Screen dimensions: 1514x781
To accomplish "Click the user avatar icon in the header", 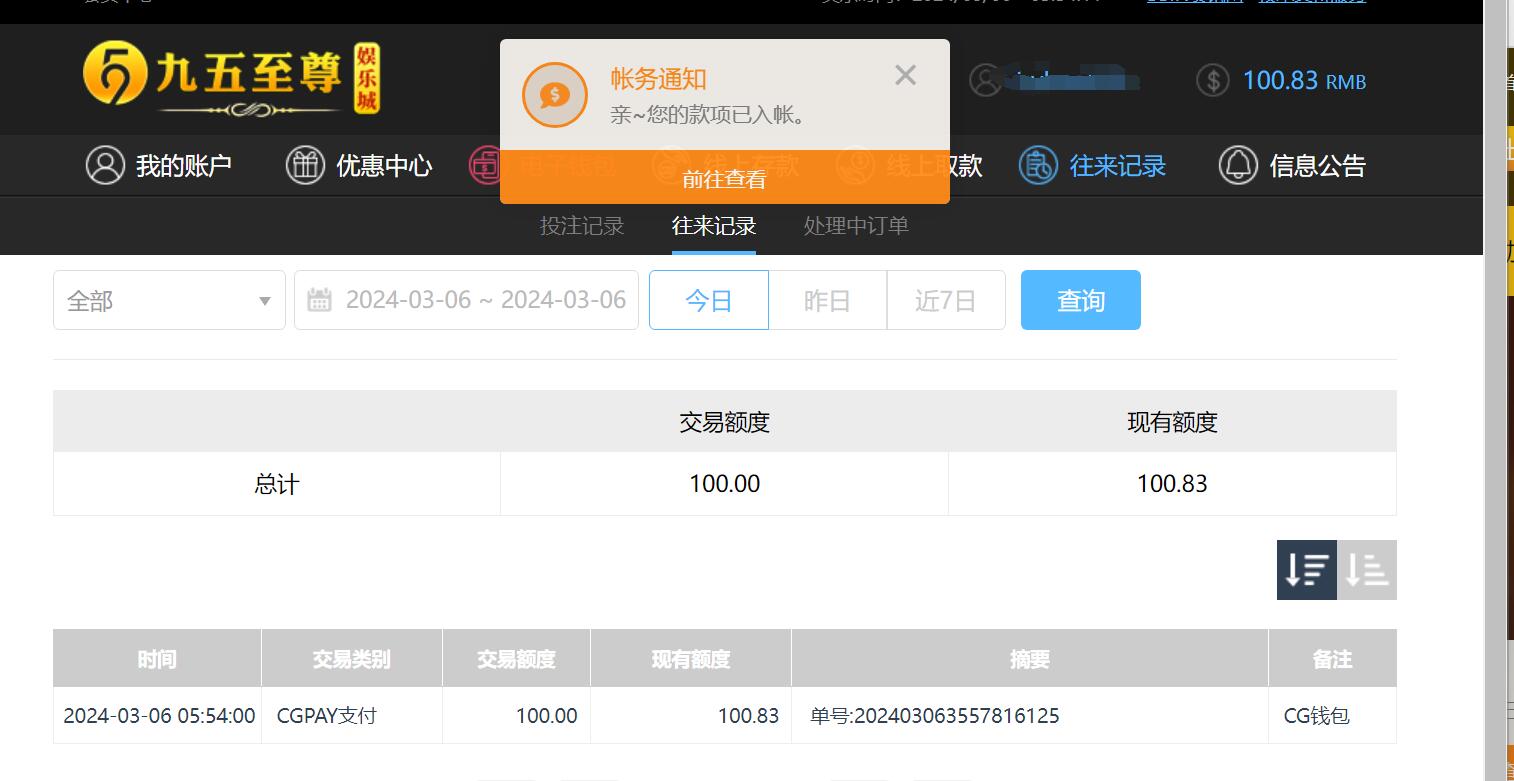I will tap(985, 80).
